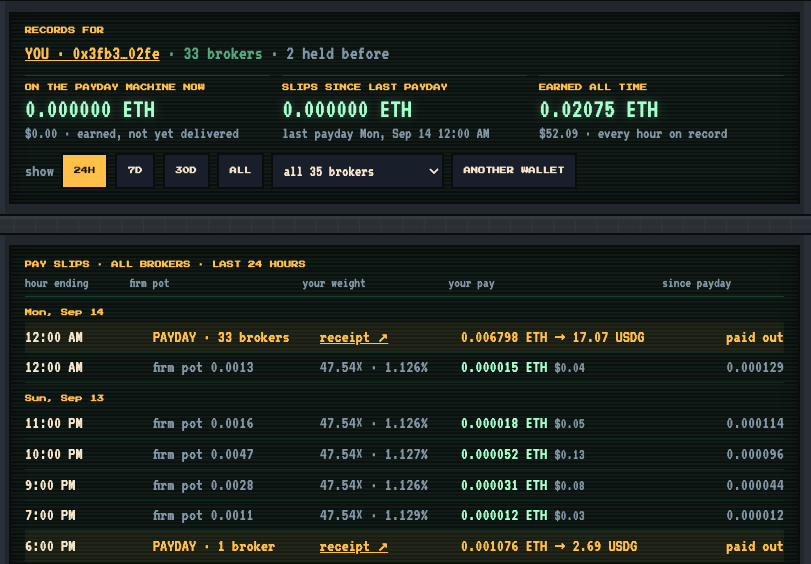Click the firm pot column header
811x564 pixels.
pos(149,284)
